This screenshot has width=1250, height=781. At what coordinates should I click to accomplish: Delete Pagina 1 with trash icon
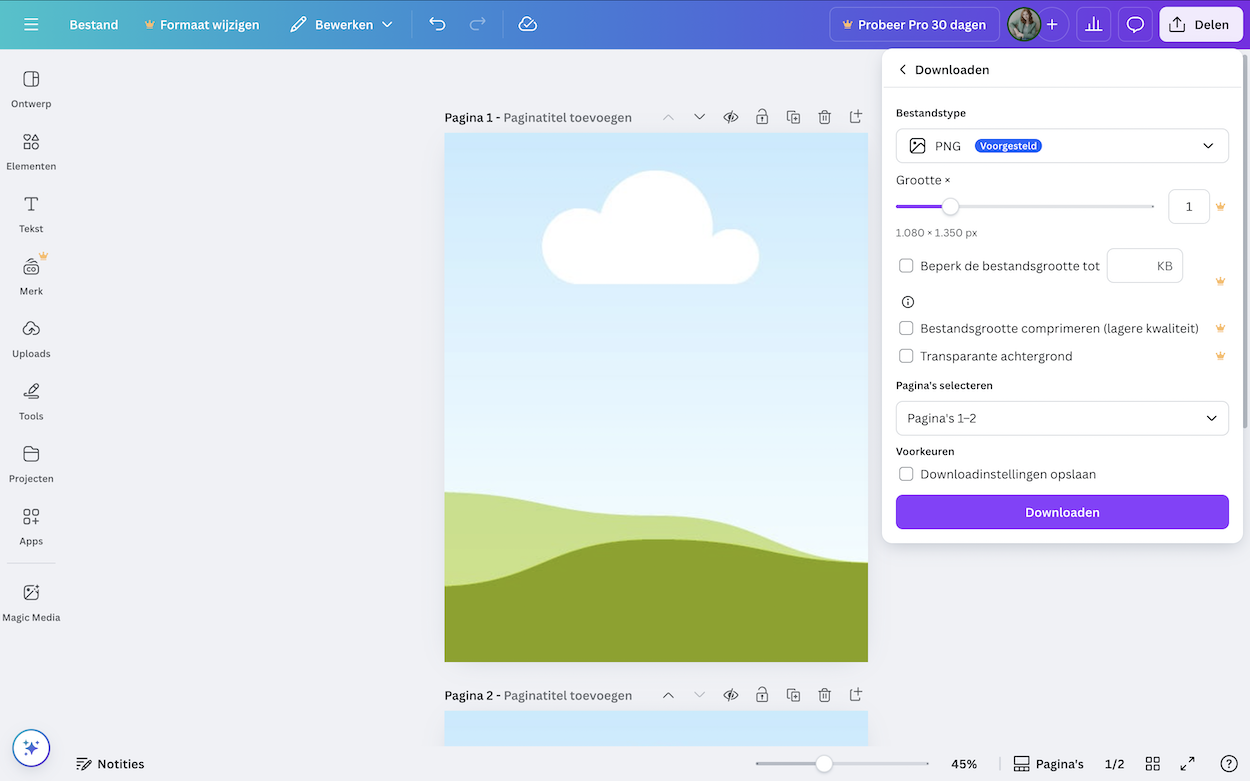(824, 117)
